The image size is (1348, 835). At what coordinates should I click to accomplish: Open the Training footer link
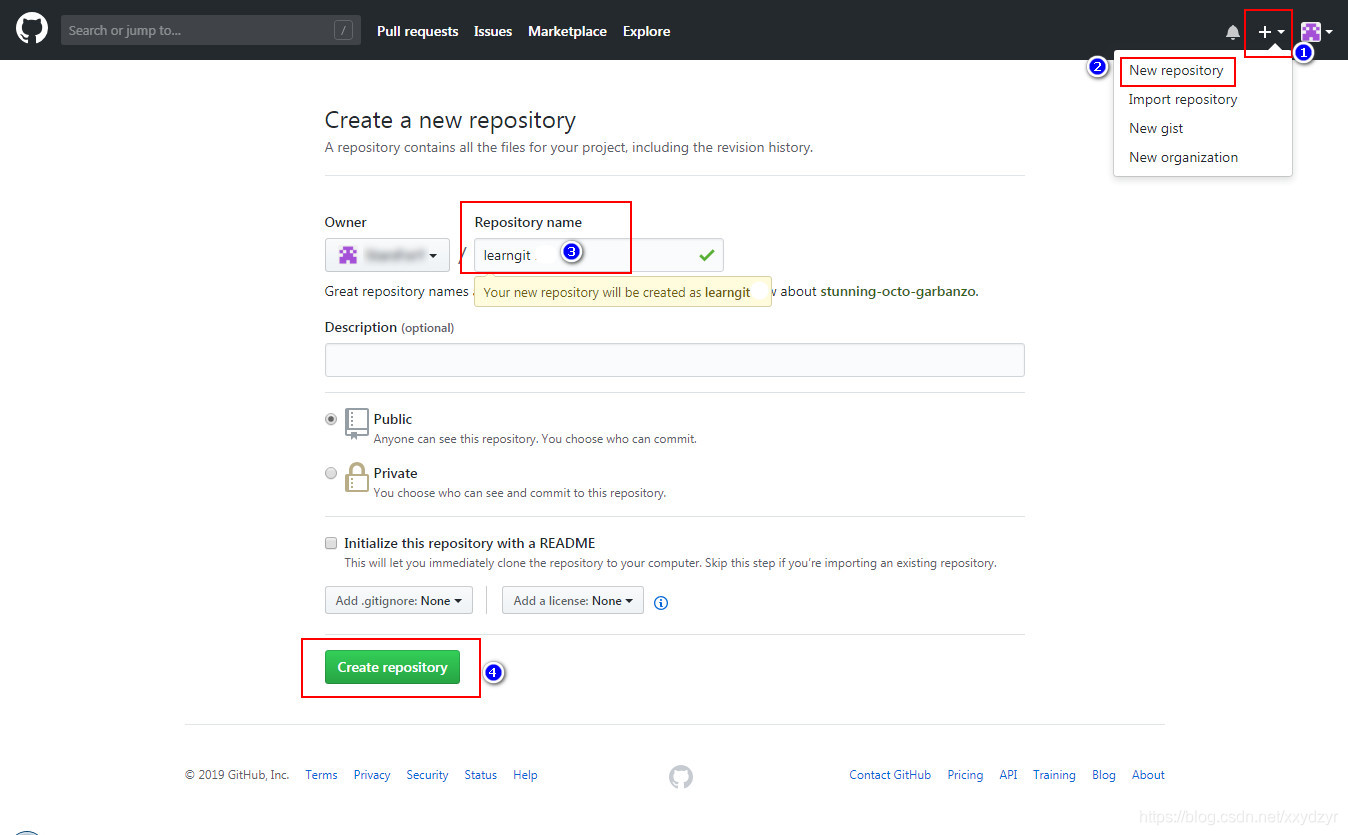click(x=1054, y=775)
